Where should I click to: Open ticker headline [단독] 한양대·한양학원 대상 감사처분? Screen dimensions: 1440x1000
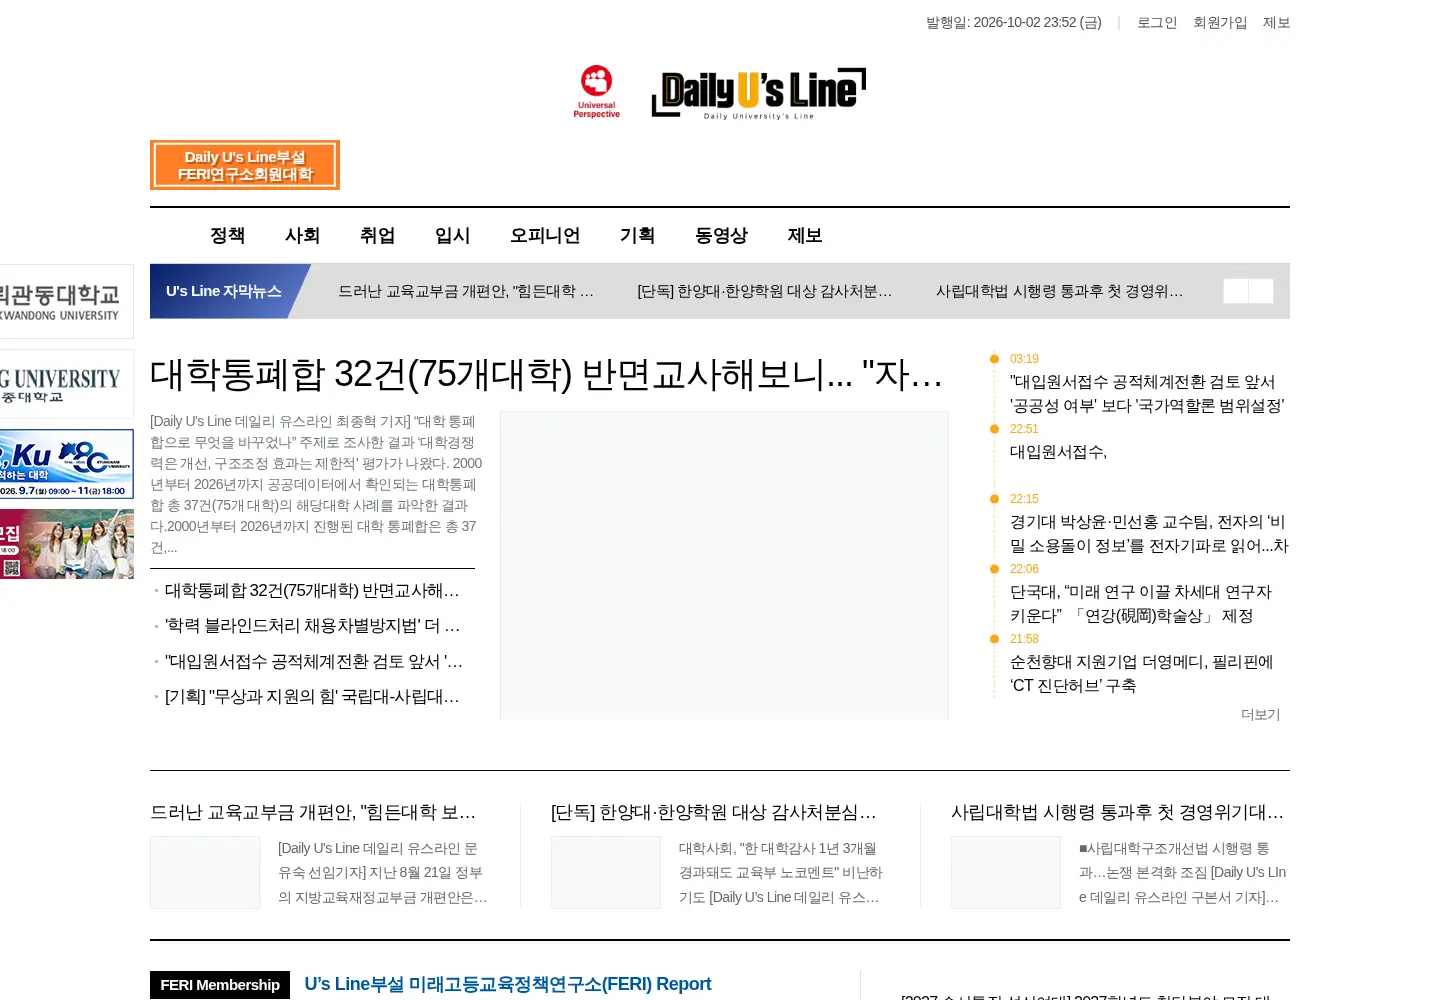765,291
